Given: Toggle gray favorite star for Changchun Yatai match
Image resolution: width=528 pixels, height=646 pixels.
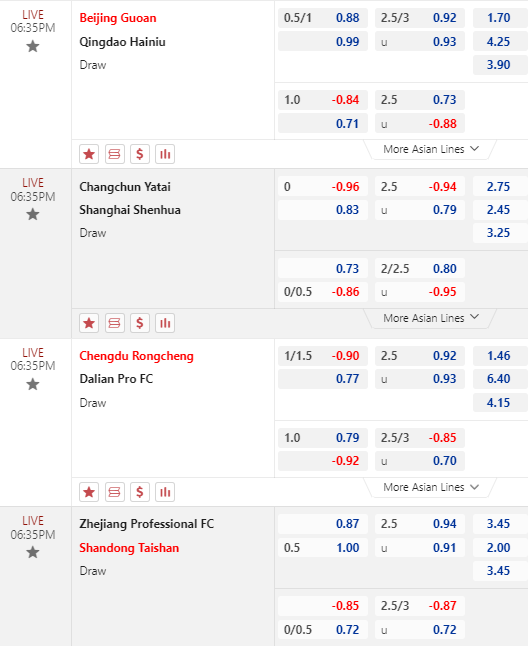Looking at the screenshot, I should tap(33, 214).
